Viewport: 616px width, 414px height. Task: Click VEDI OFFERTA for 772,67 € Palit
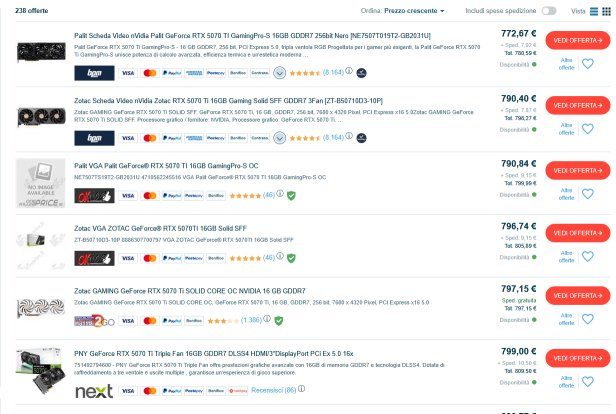tap(578, 40)
